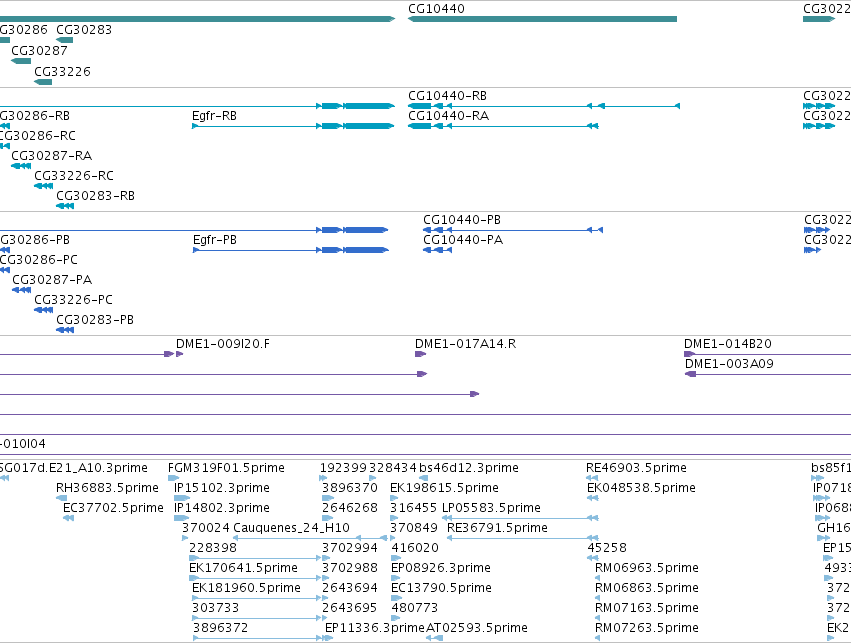
Task: Select the RM07163.5prime EST
Action: (x=597, y=619)
